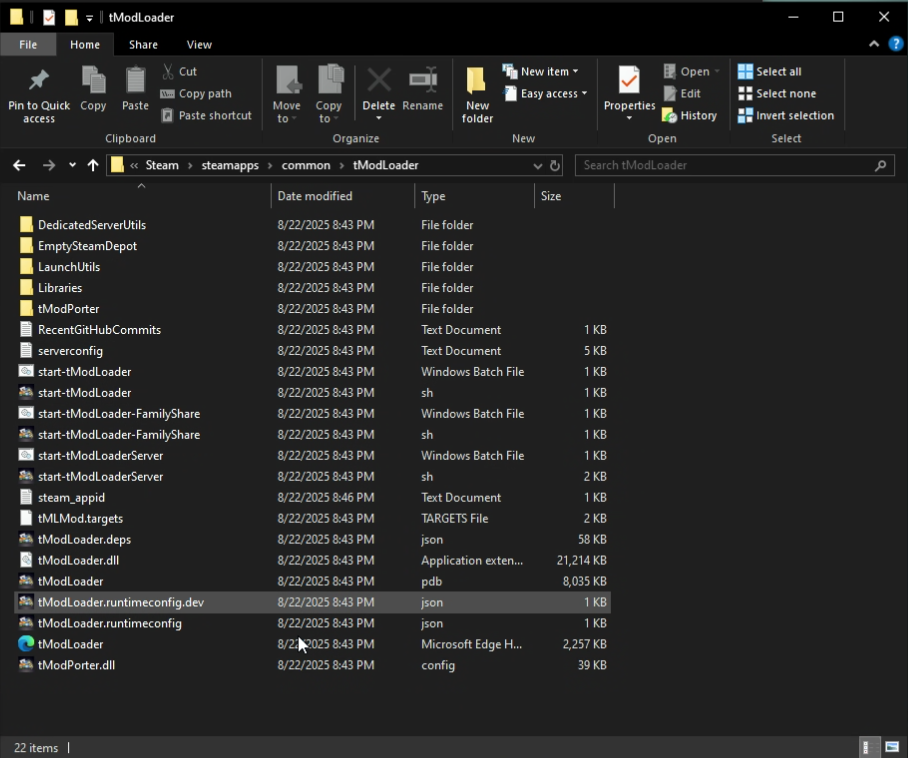This screenshot has width=908, height=758.
Task: Click Select all in ribbon
Action: click(x=770, y=71)
